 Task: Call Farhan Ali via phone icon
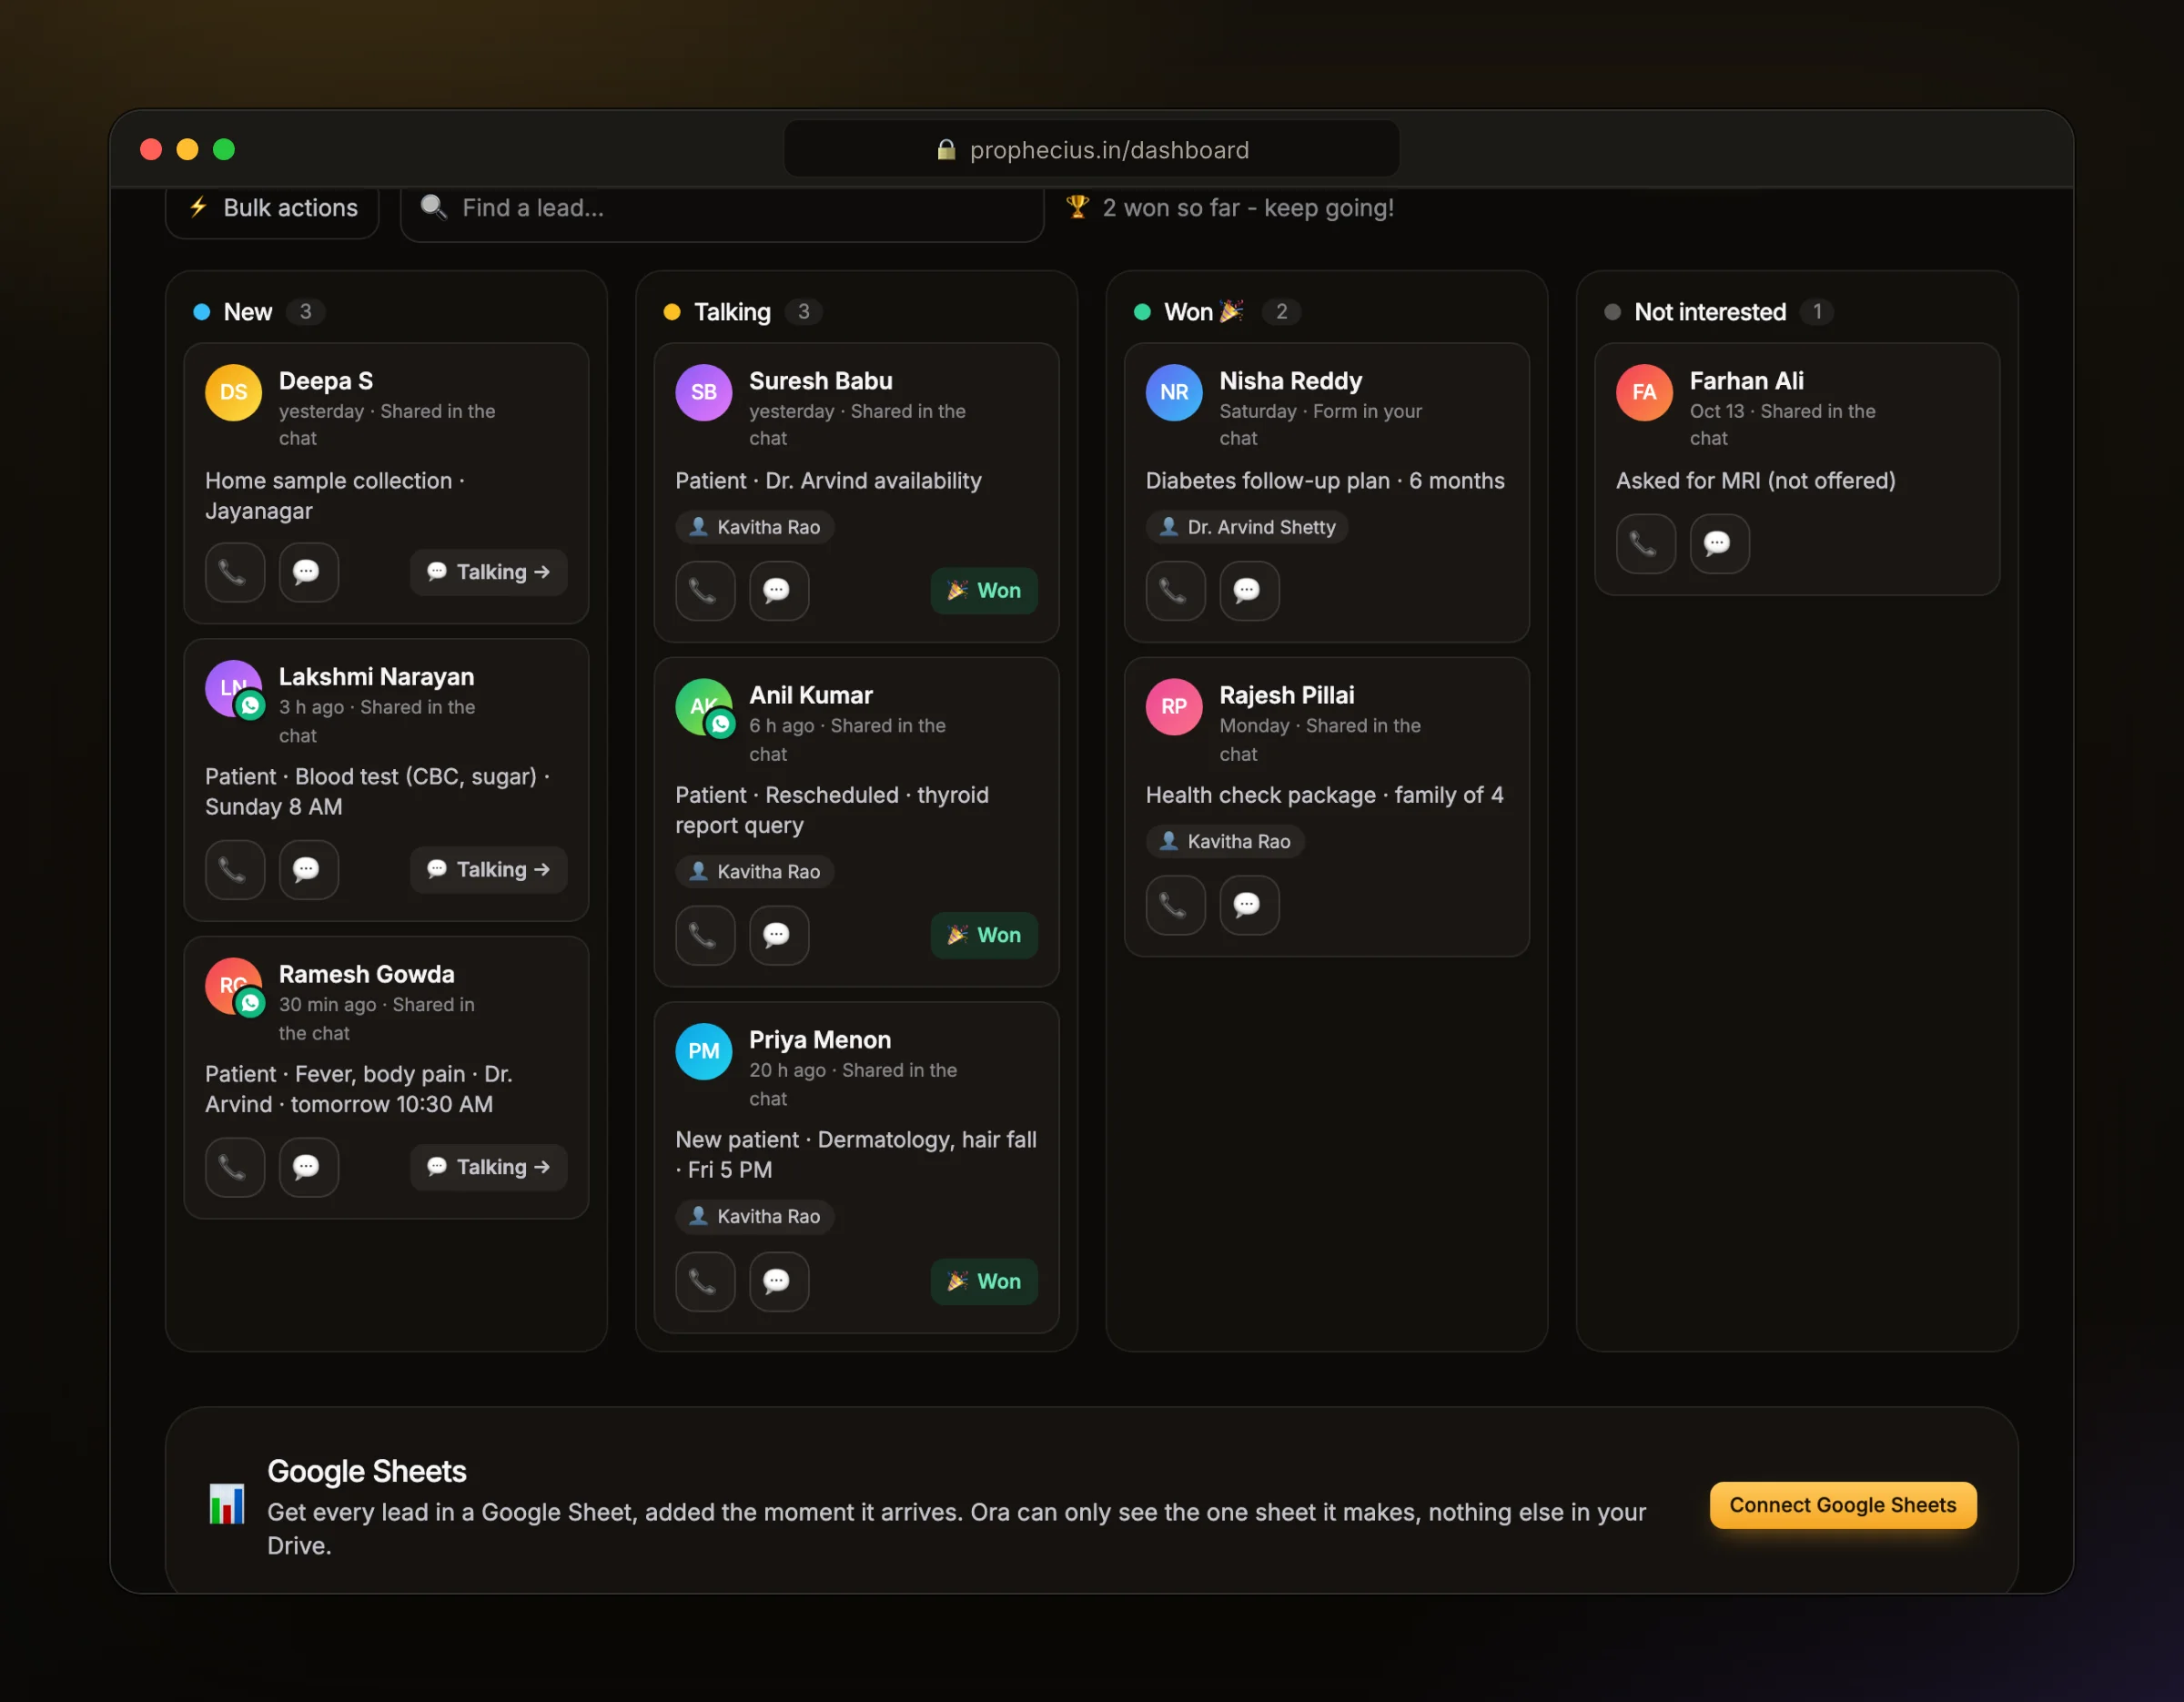[x=1645, y=544]
